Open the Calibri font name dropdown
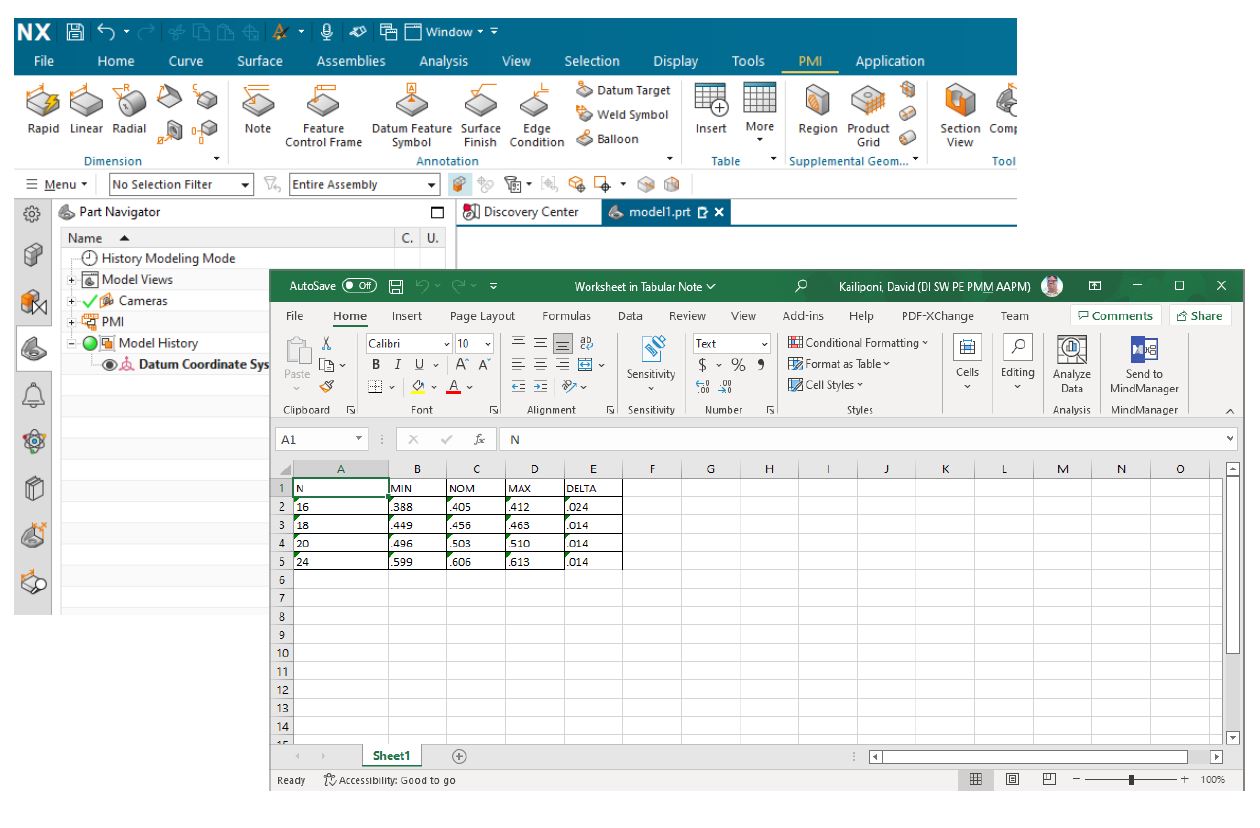The image size is (1260, 828). coord(446,343)
